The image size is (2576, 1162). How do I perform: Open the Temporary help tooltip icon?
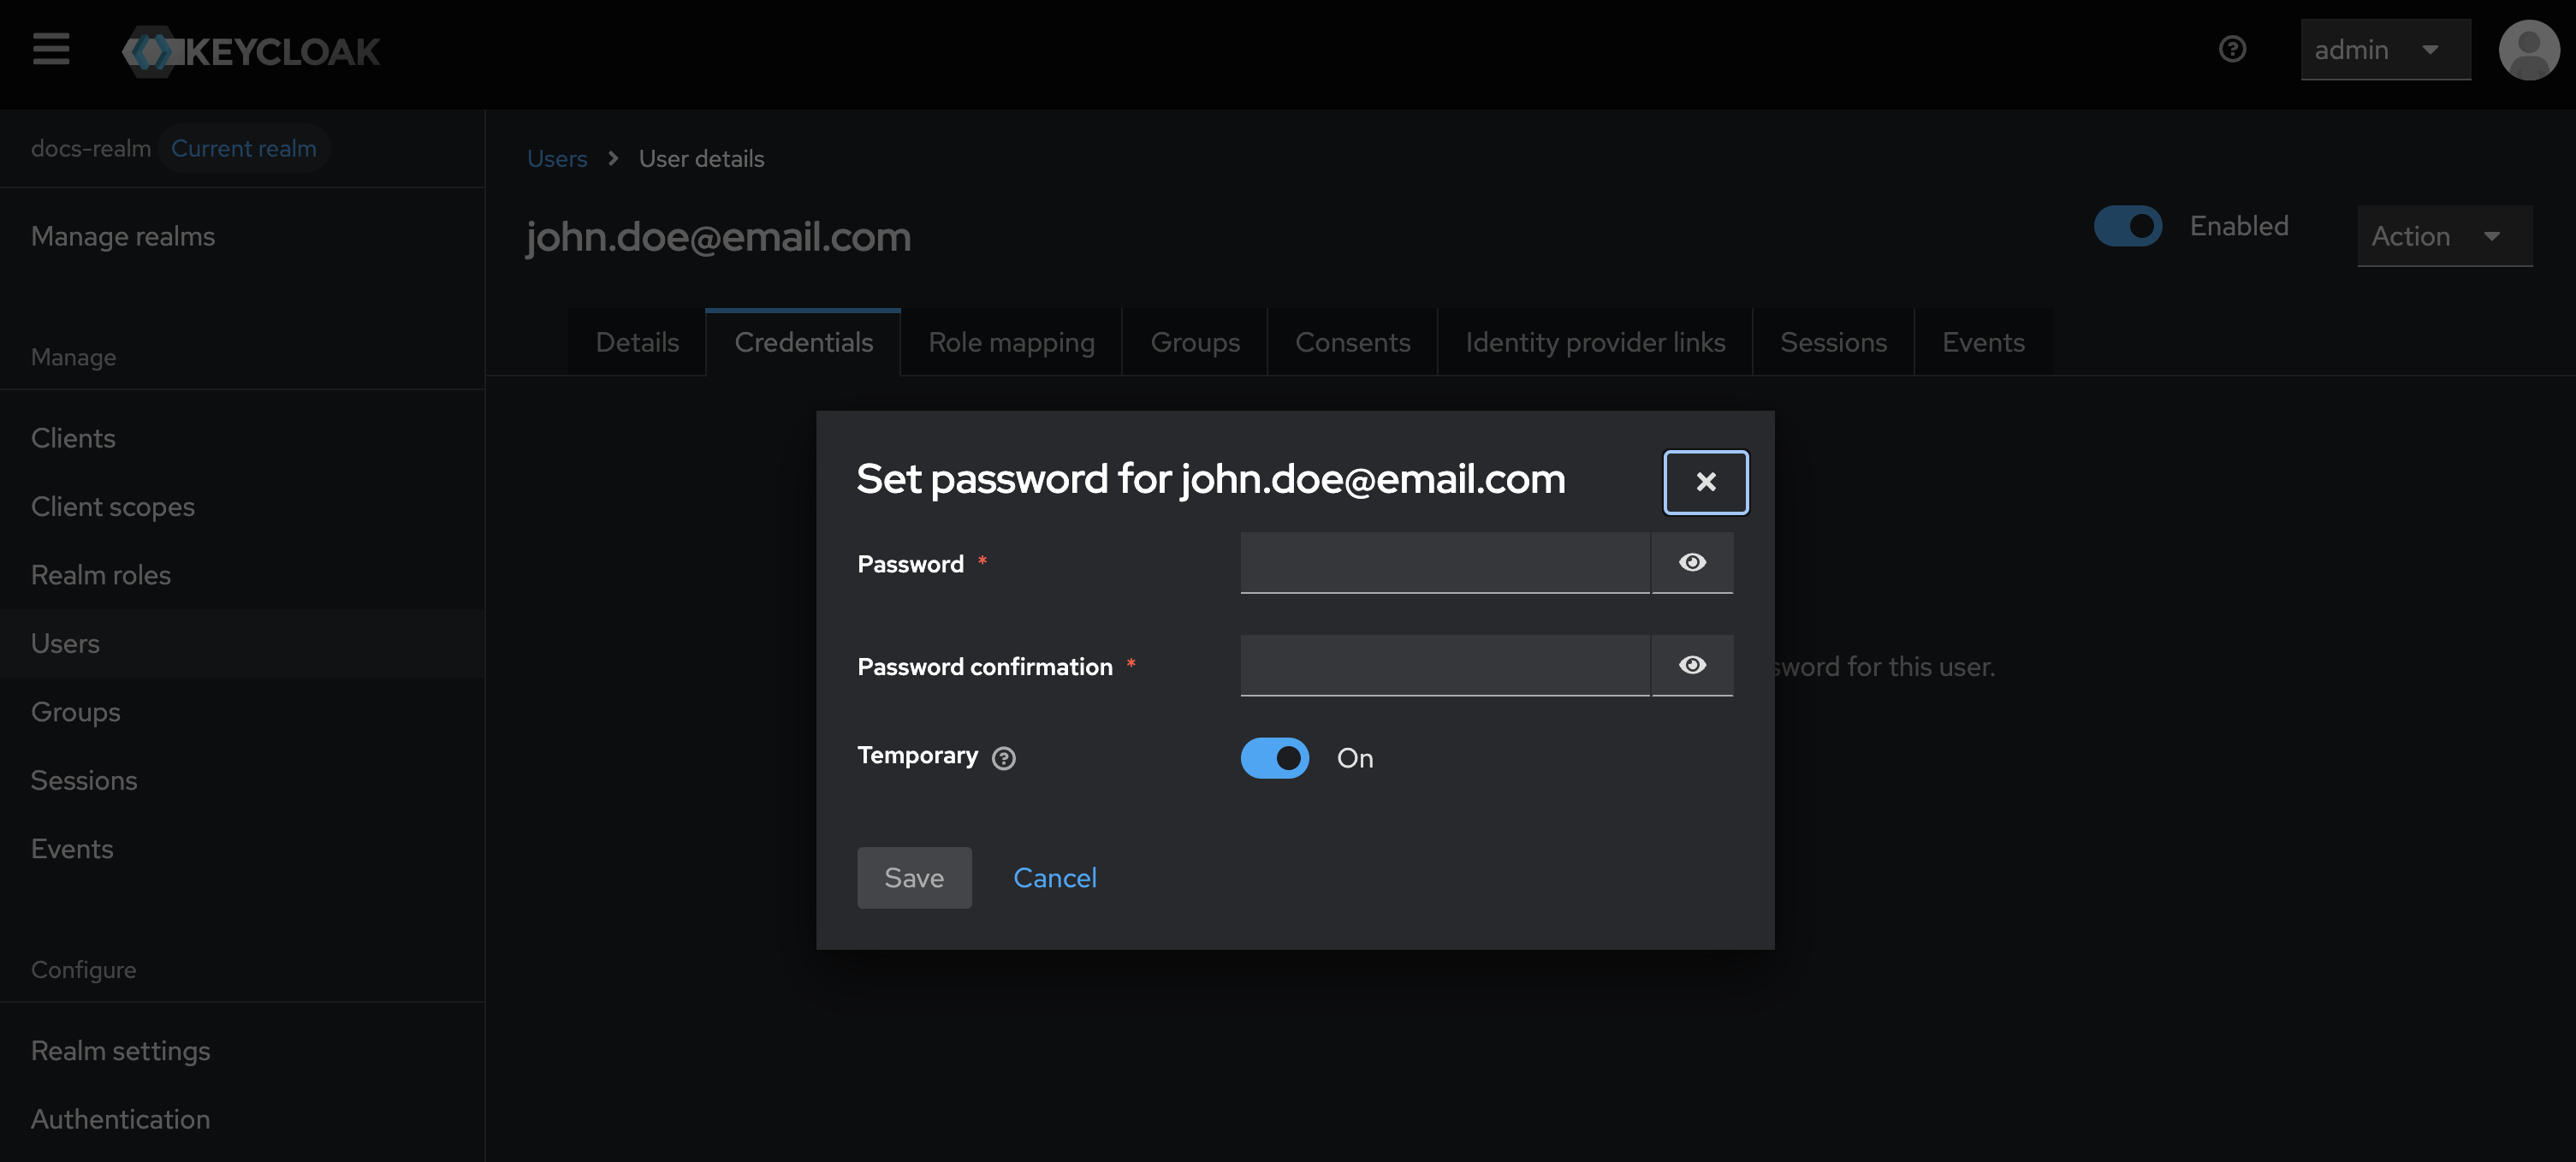[1003, 759]
